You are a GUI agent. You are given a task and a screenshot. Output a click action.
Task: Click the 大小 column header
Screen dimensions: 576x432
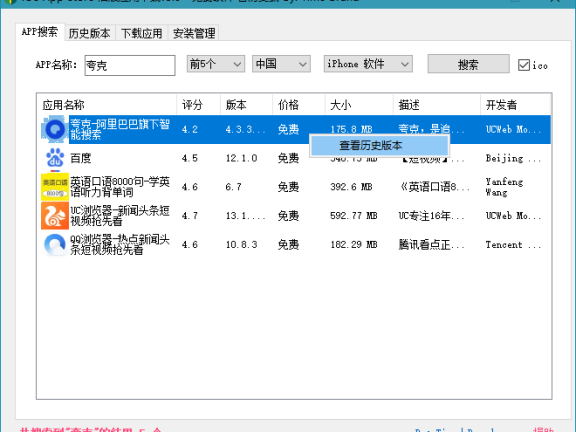359,105
